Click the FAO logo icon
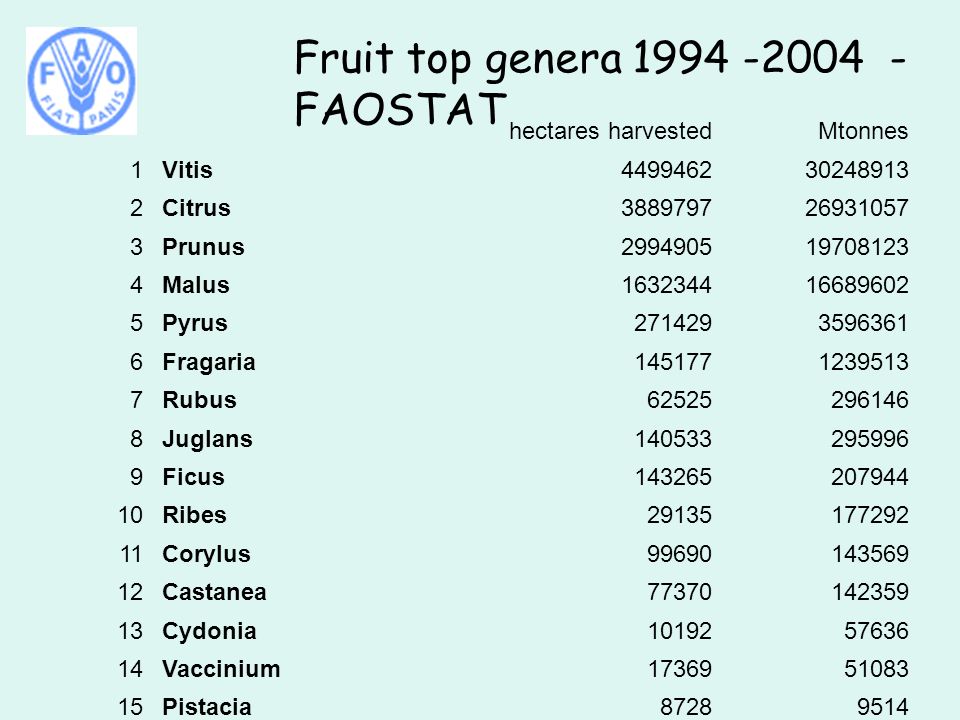This screenshot has height=720, width=960. click(x=81, y=81)
